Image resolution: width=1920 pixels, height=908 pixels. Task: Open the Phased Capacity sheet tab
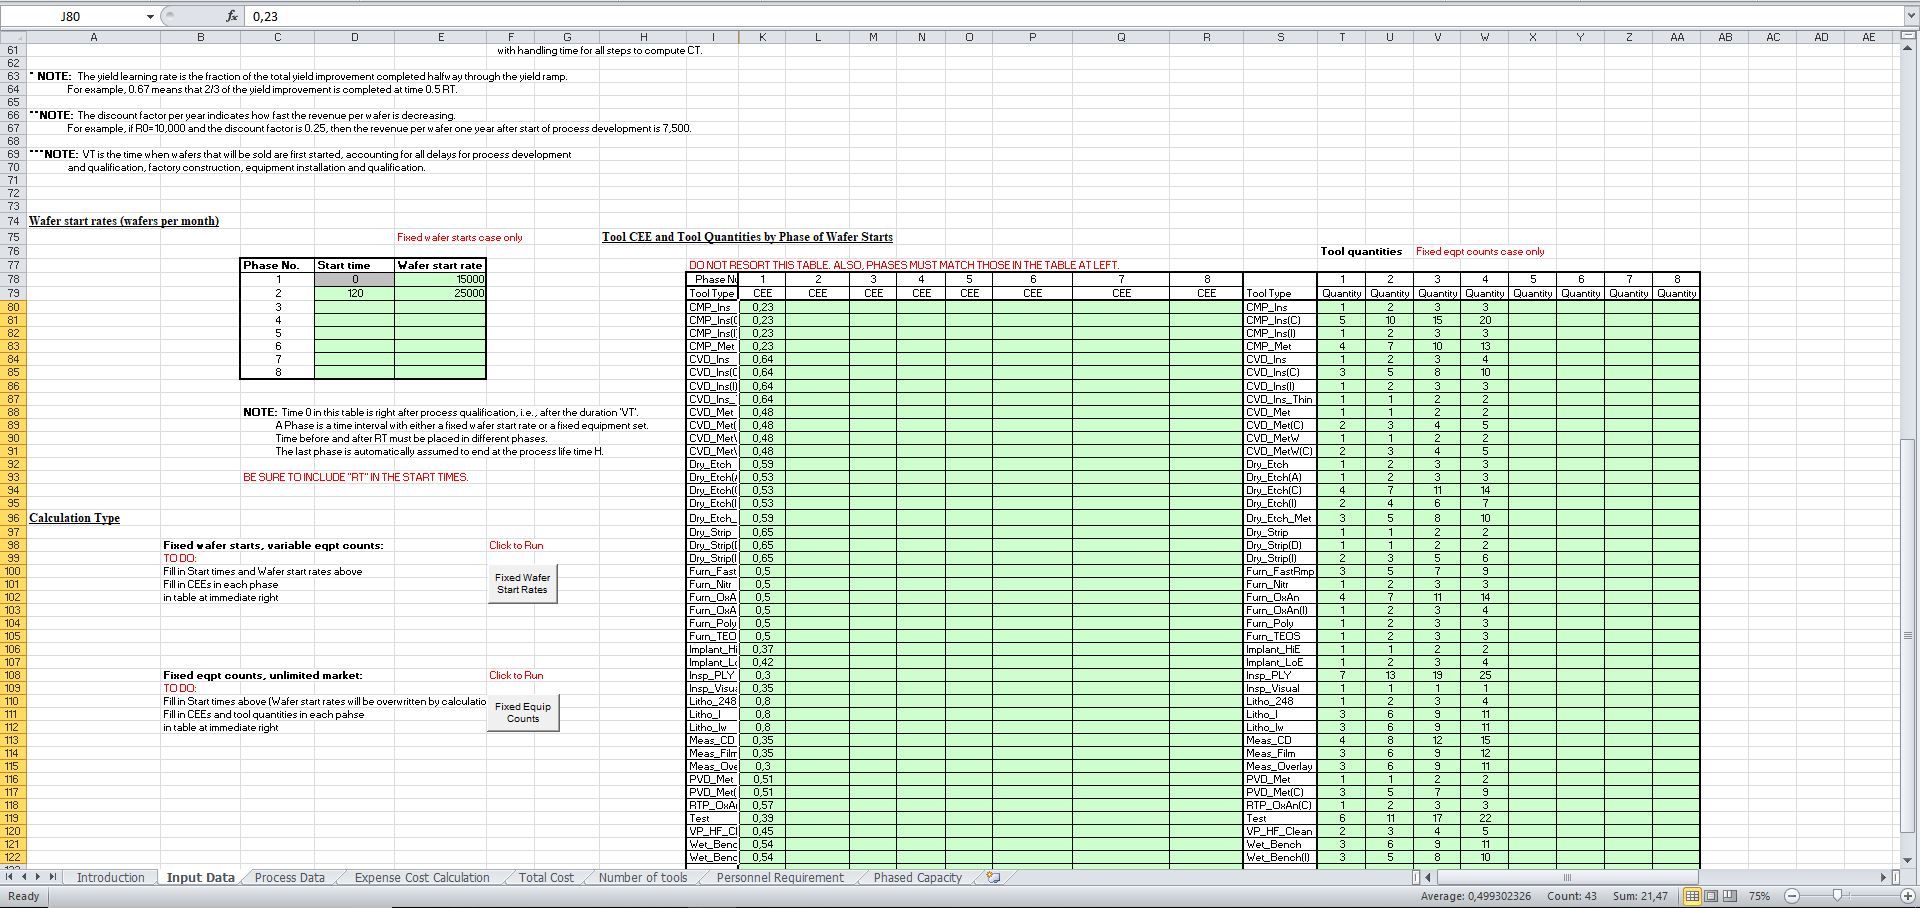coord(917,877)
